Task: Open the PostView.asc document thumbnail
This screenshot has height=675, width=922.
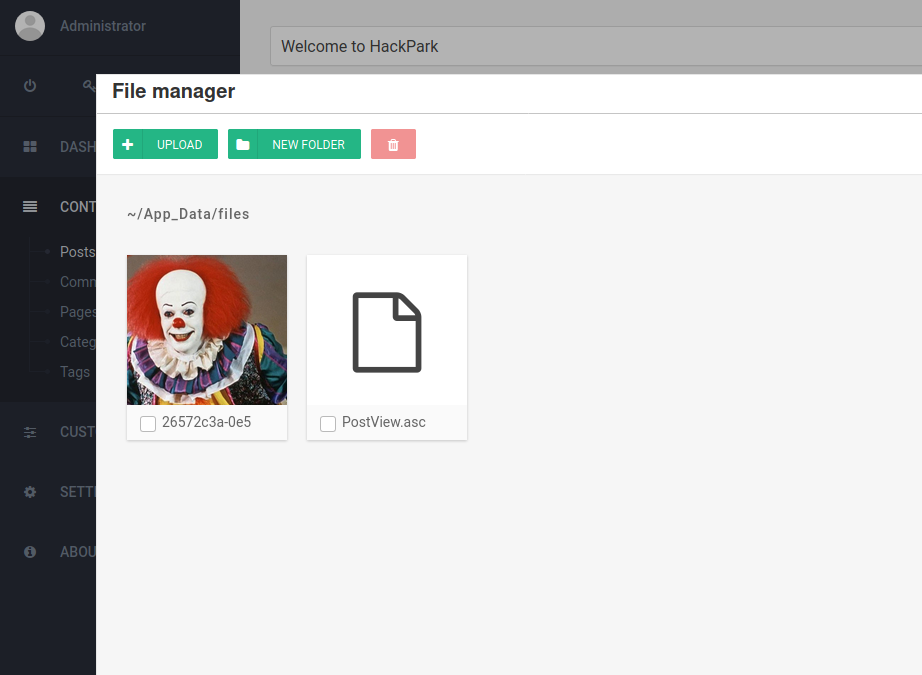Action: (387, 332)
